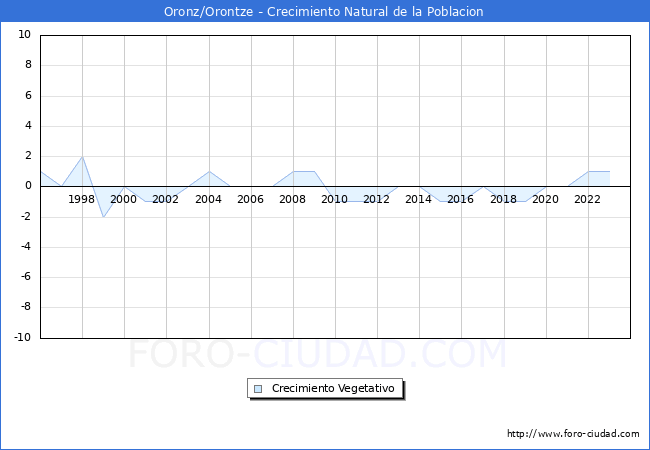Click the x-axis label 2006

pyautogui.click(x=250, y=199)
